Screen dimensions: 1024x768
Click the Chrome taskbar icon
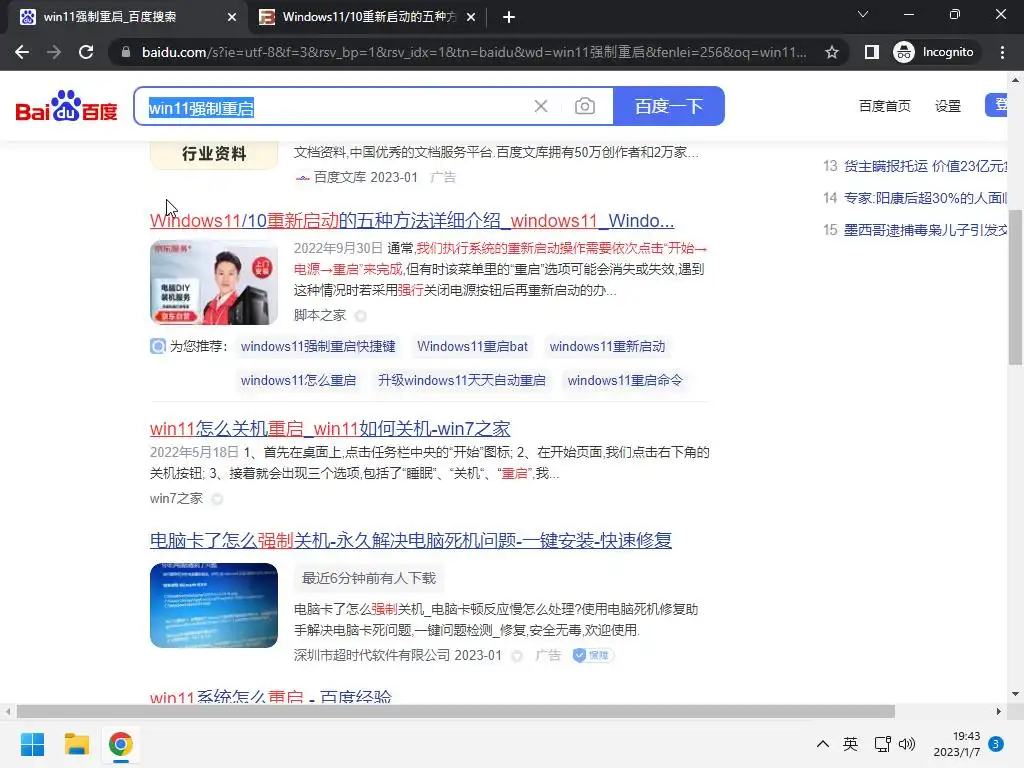click(x=120, y=744)
